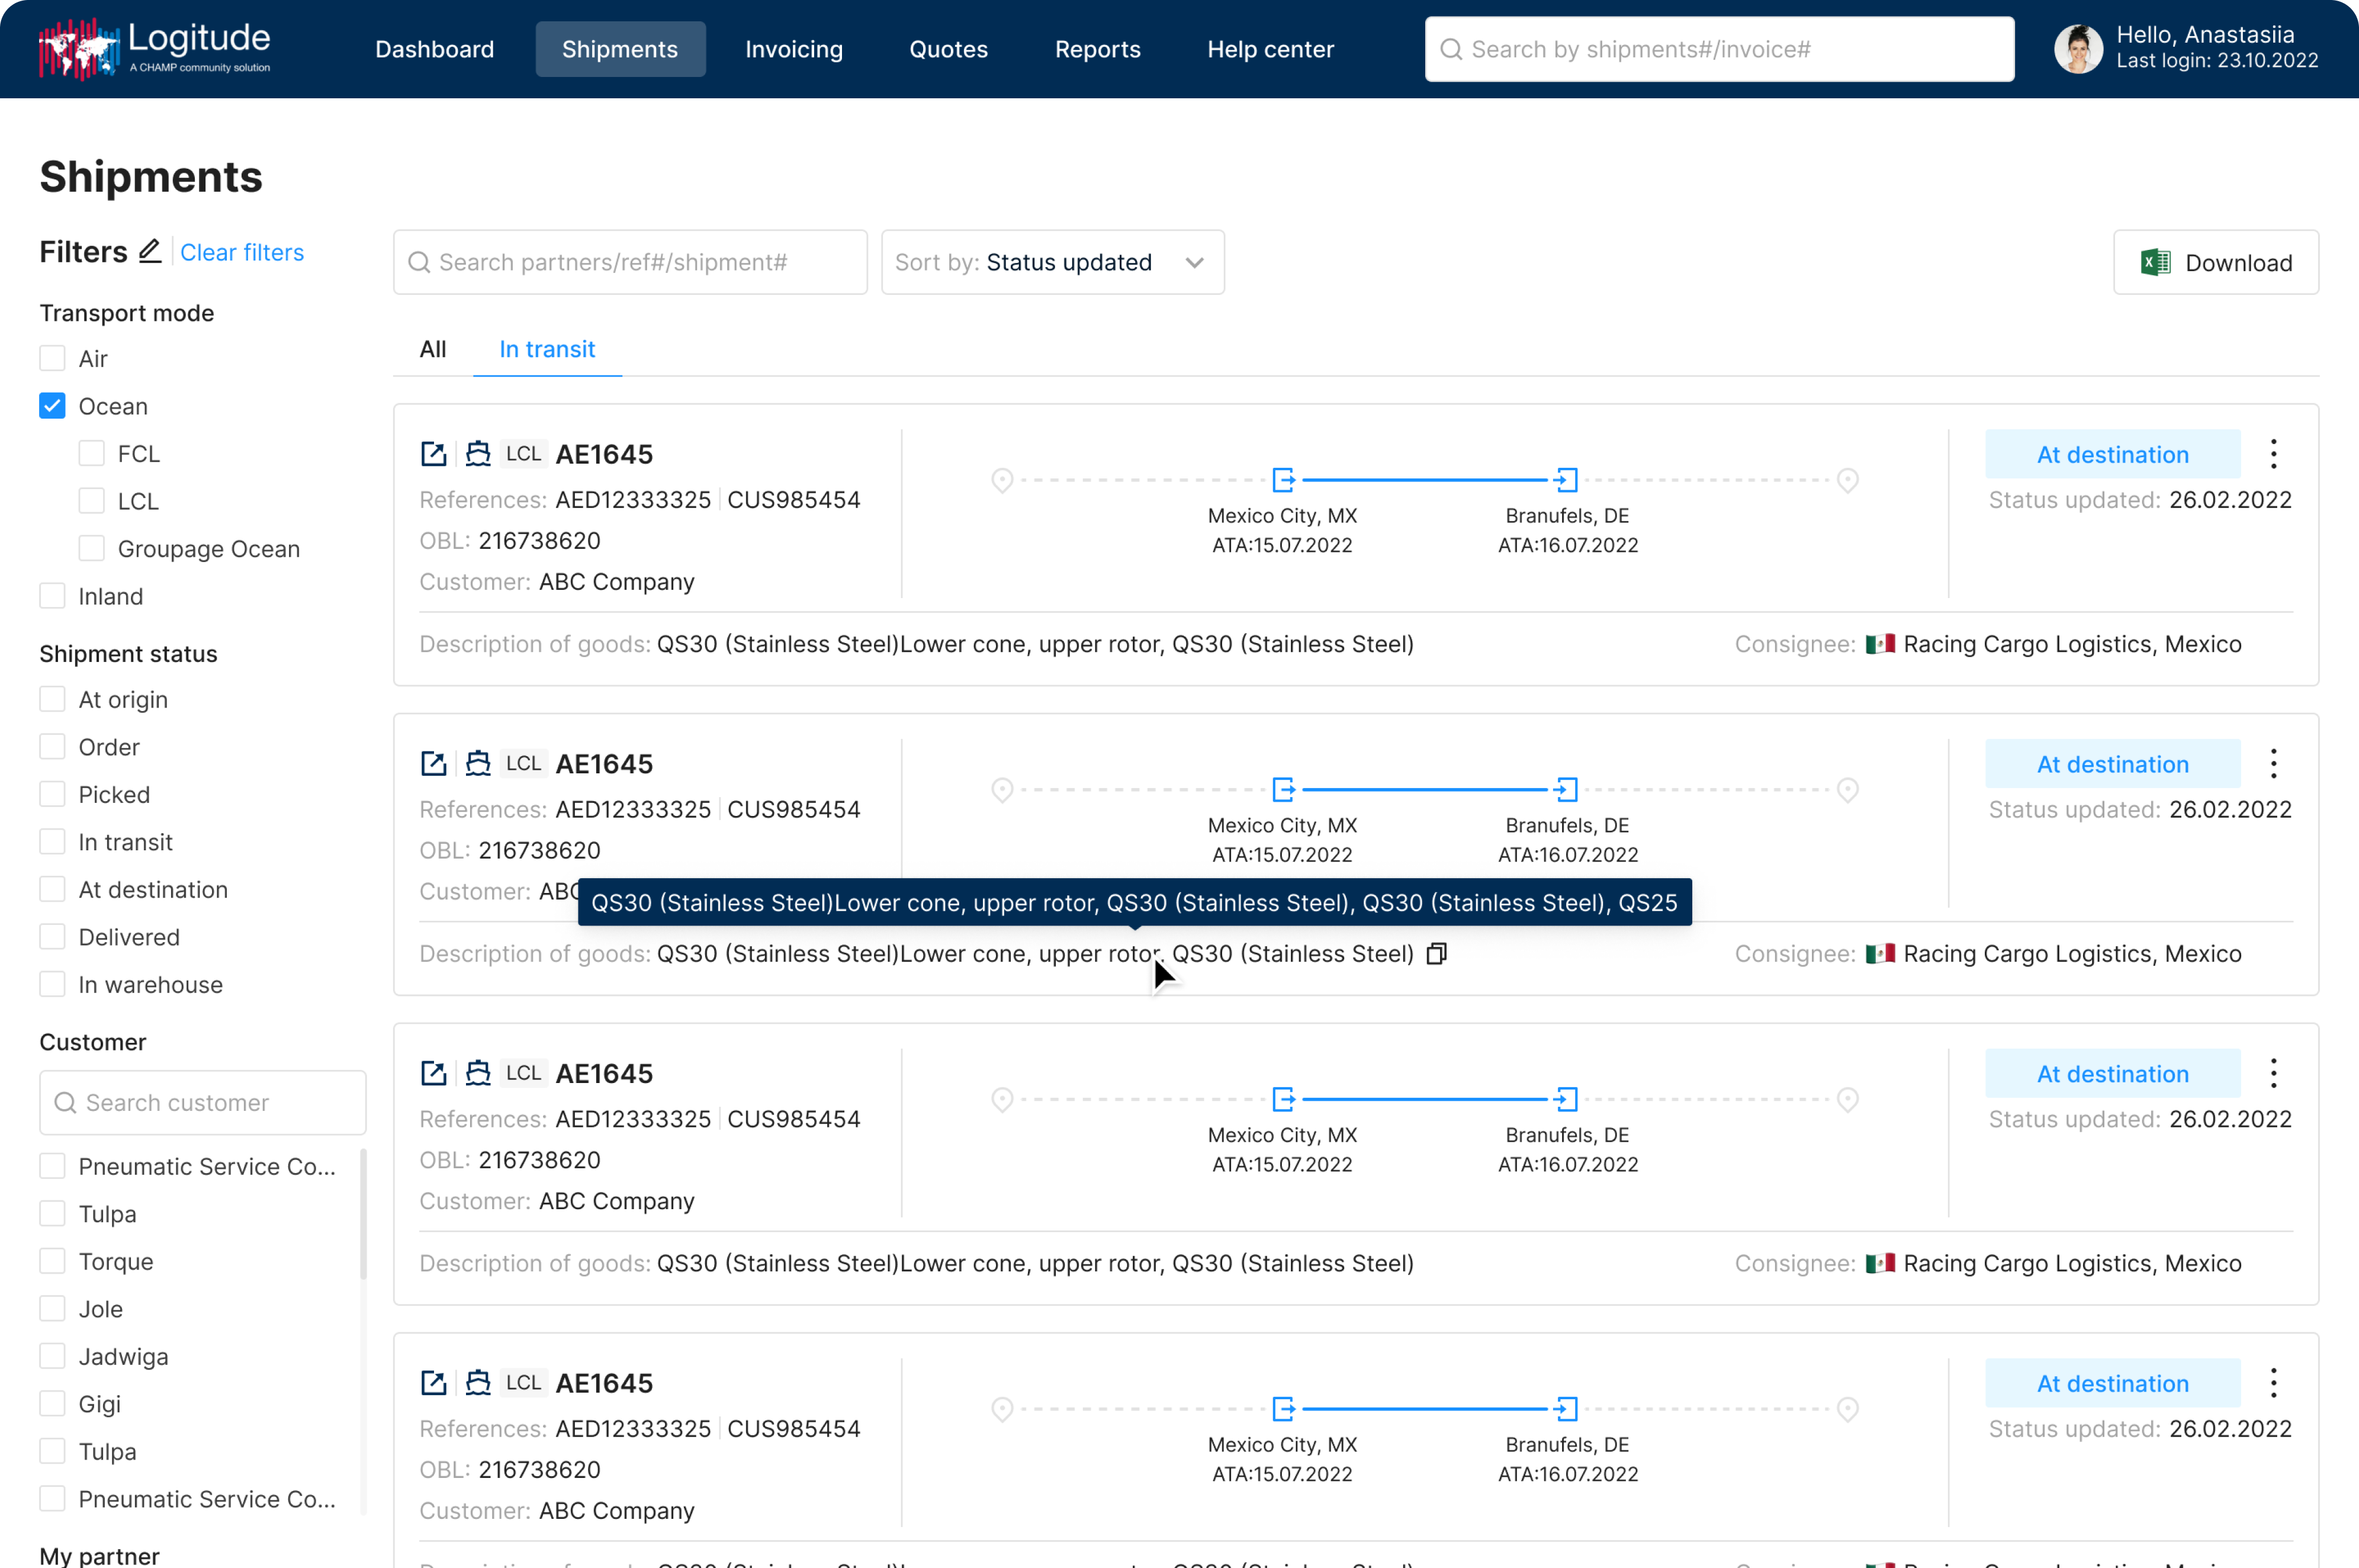Open the Sort by Status updated dropdown
The height and width of the screenshot is (1568, 2359).
tap(1053, 262)
